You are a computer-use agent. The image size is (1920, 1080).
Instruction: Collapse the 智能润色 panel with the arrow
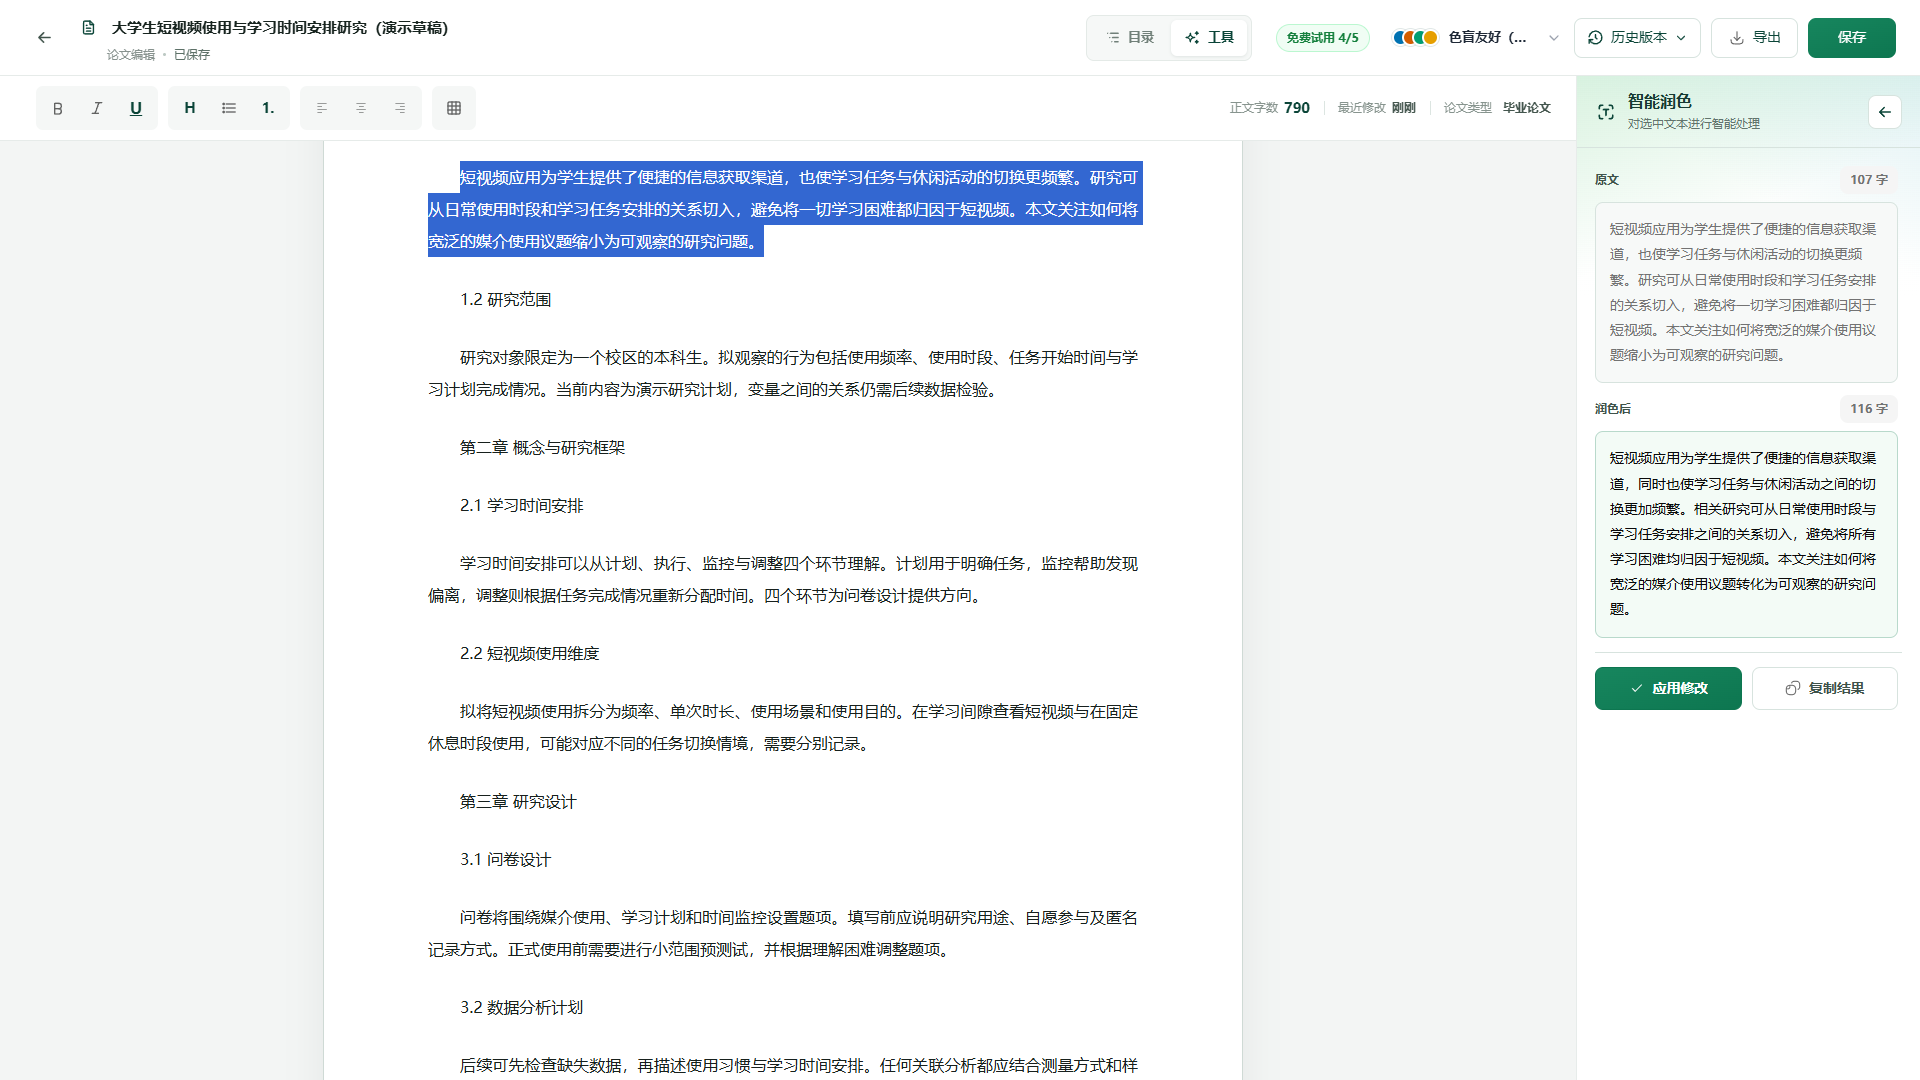pos(1884,112)
